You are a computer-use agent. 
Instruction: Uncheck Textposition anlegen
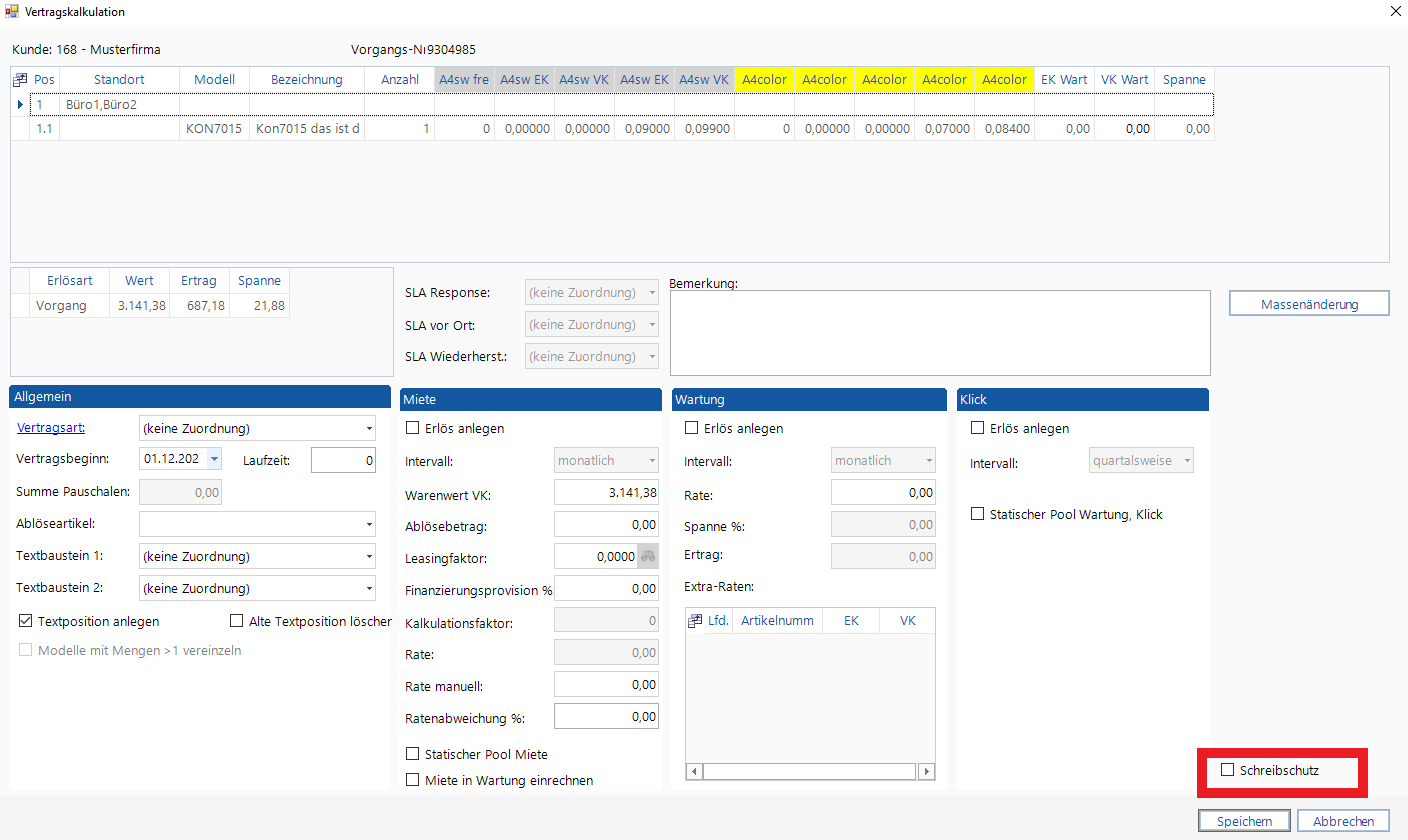(x=26, y=621)
